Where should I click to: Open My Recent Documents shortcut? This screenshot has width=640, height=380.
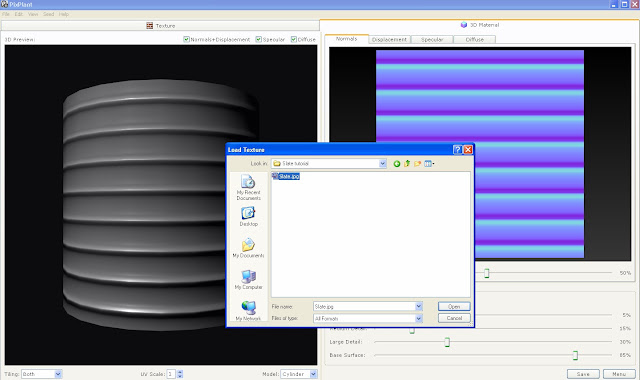coord(248,187)
